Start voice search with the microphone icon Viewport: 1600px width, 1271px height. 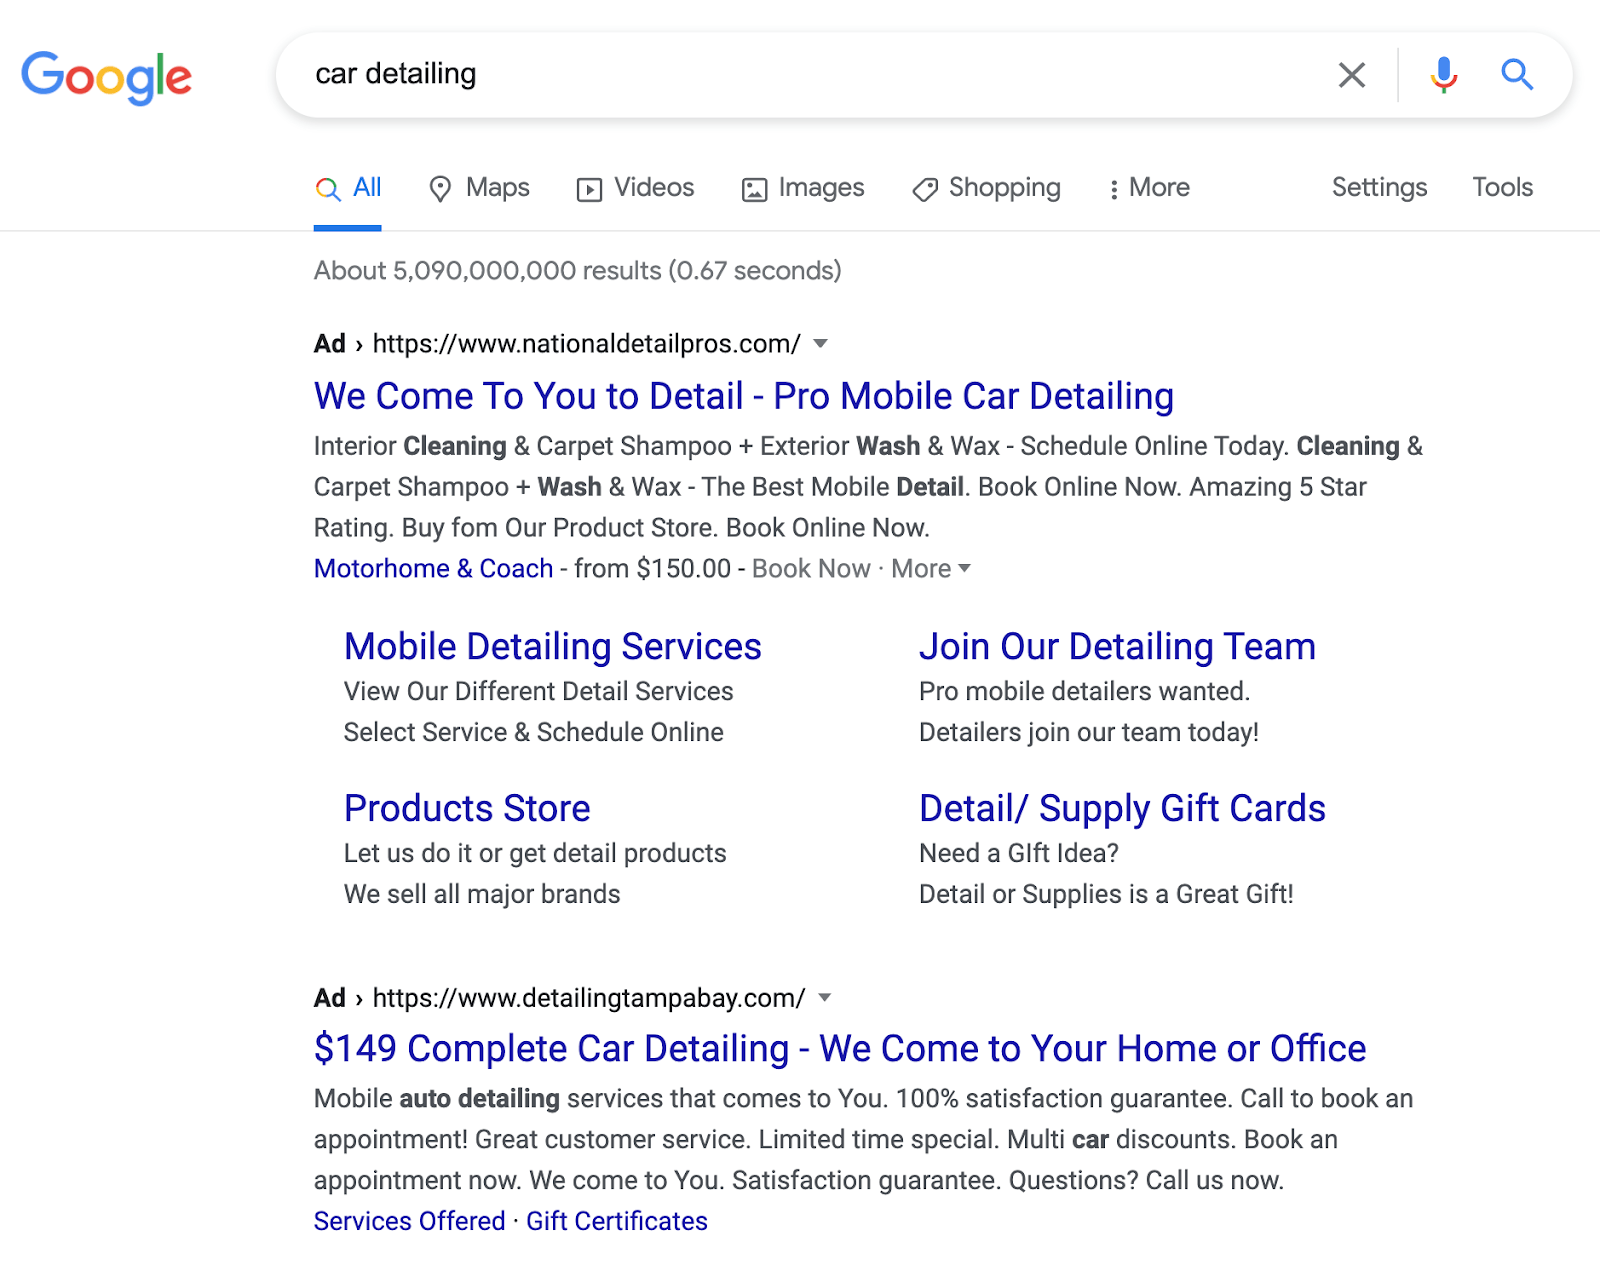coord(1443,75)
